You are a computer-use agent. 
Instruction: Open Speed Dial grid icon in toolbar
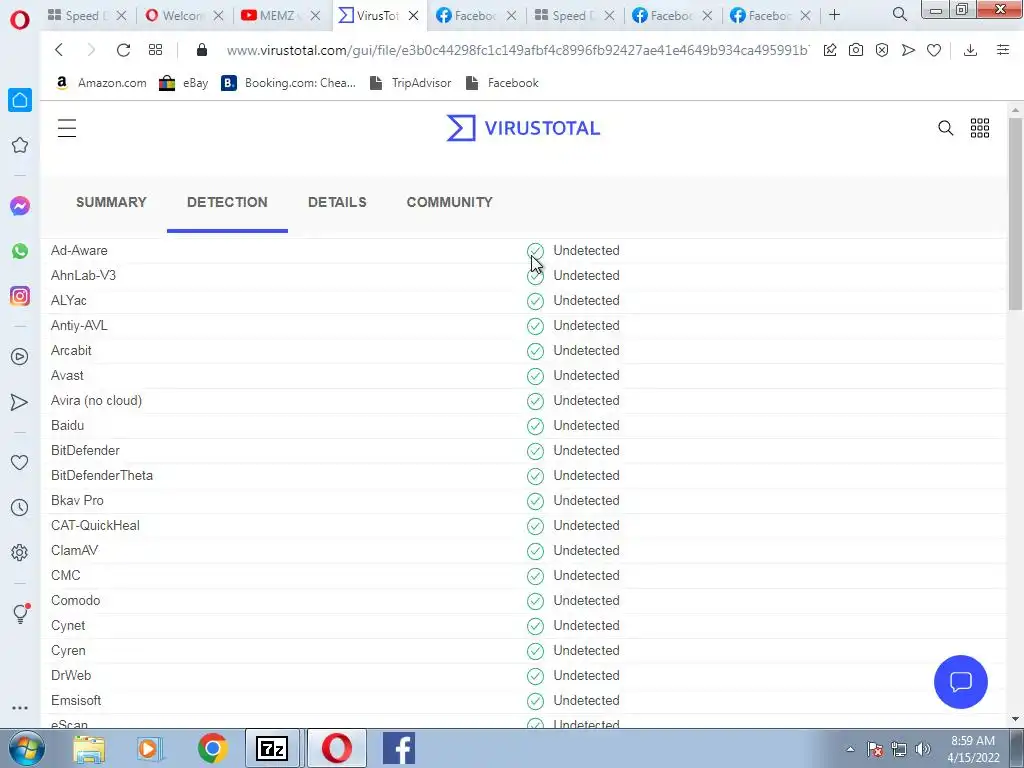click(155, 50)
